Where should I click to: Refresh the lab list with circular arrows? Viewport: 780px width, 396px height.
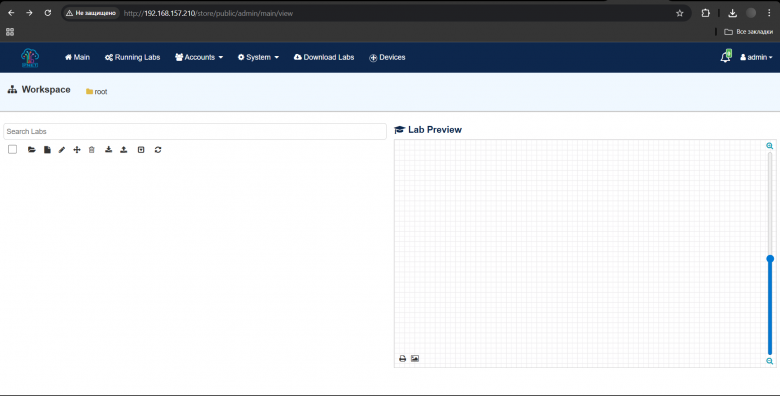pyautogui.click(x=158, y=150)
